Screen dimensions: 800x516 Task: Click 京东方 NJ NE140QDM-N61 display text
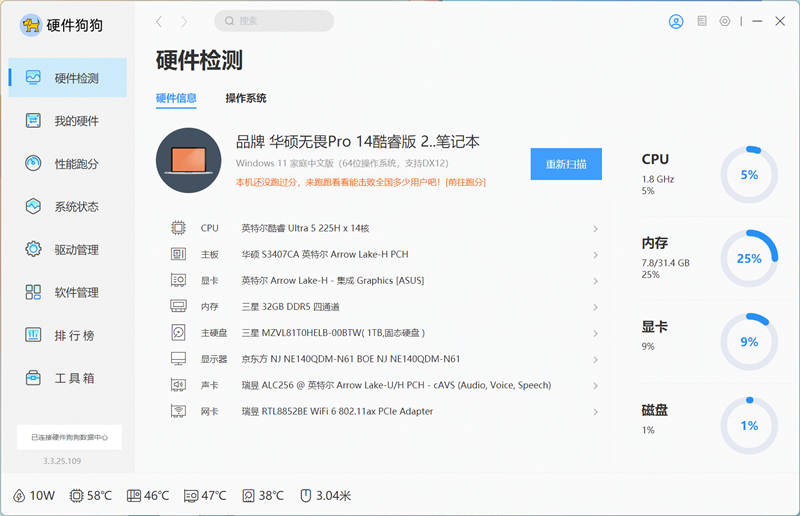pyautogui.click(x=351, y=359)
